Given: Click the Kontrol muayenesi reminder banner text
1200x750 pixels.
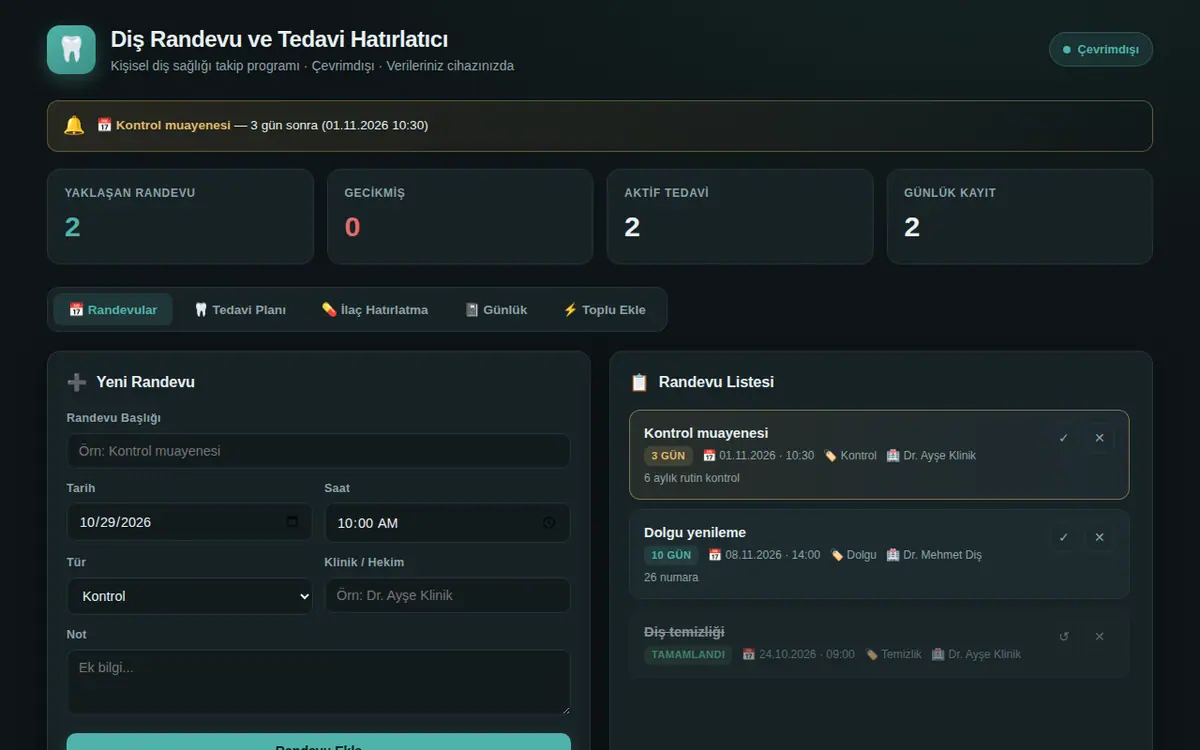Looking at the screenshot, I should (x=262, y=126).
